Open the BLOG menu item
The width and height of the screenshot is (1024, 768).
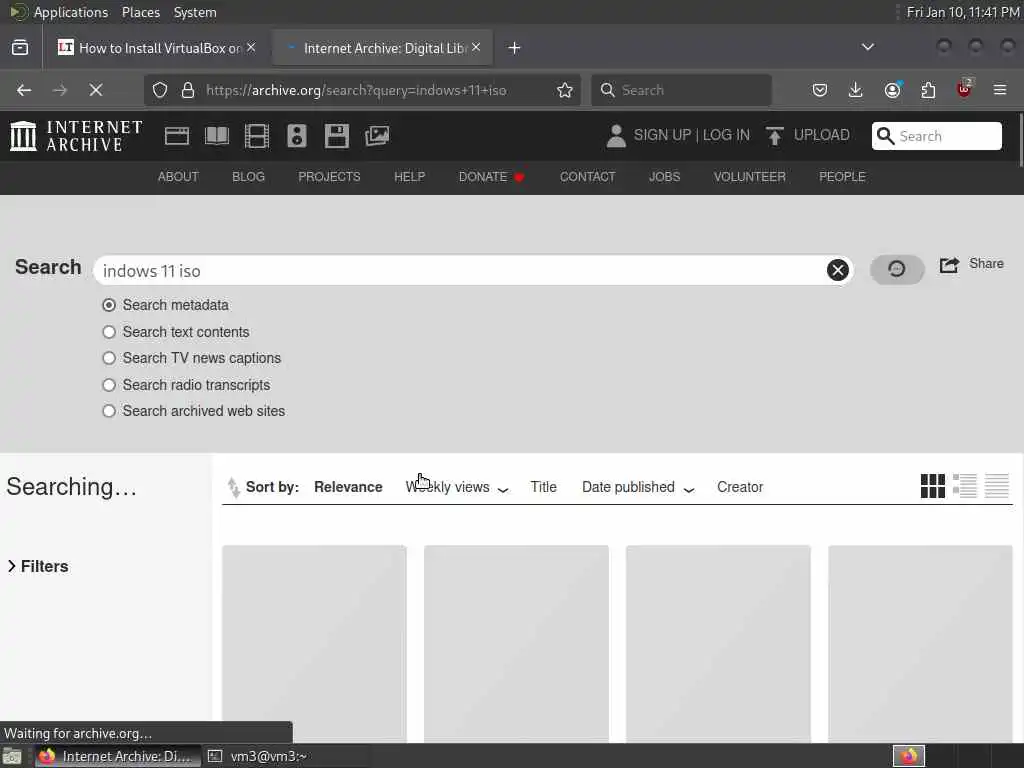248,177
